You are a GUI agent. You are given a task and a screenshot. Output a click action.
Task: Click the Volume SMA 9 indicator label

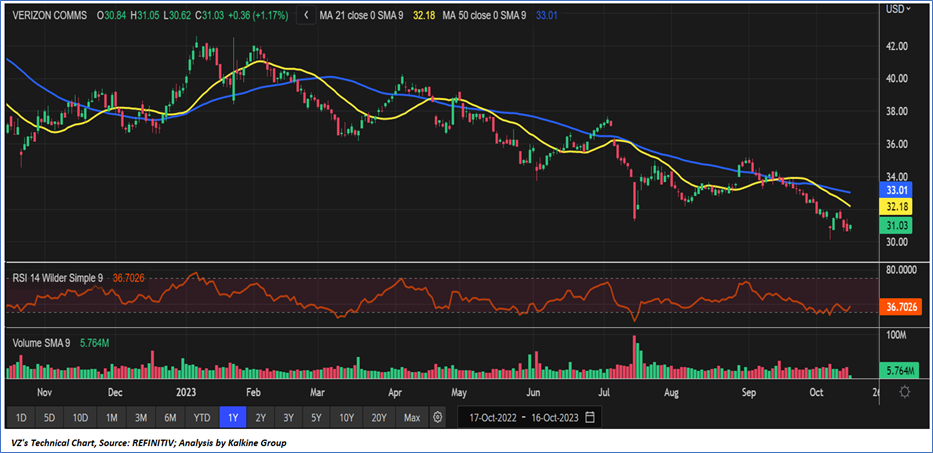click(x=40, y=343)
